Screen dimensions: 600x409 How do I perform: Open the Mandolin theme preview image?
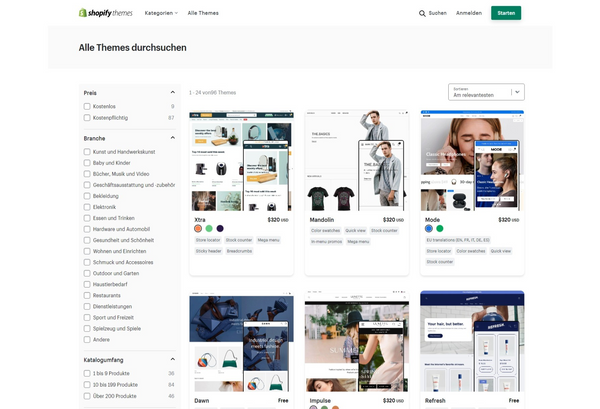[357, 161]
